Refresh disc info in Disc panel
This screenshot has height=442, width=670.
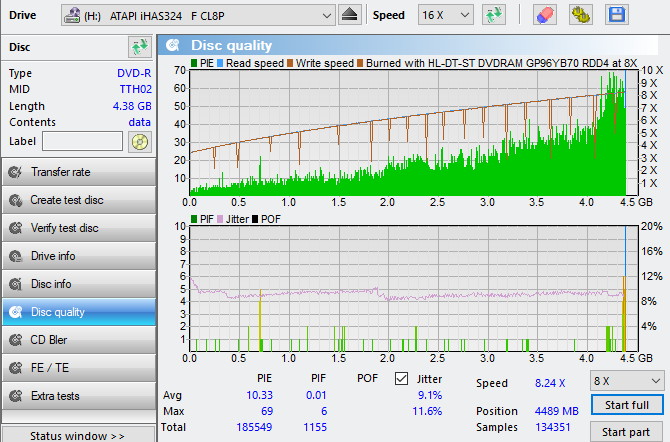[139, 47]
